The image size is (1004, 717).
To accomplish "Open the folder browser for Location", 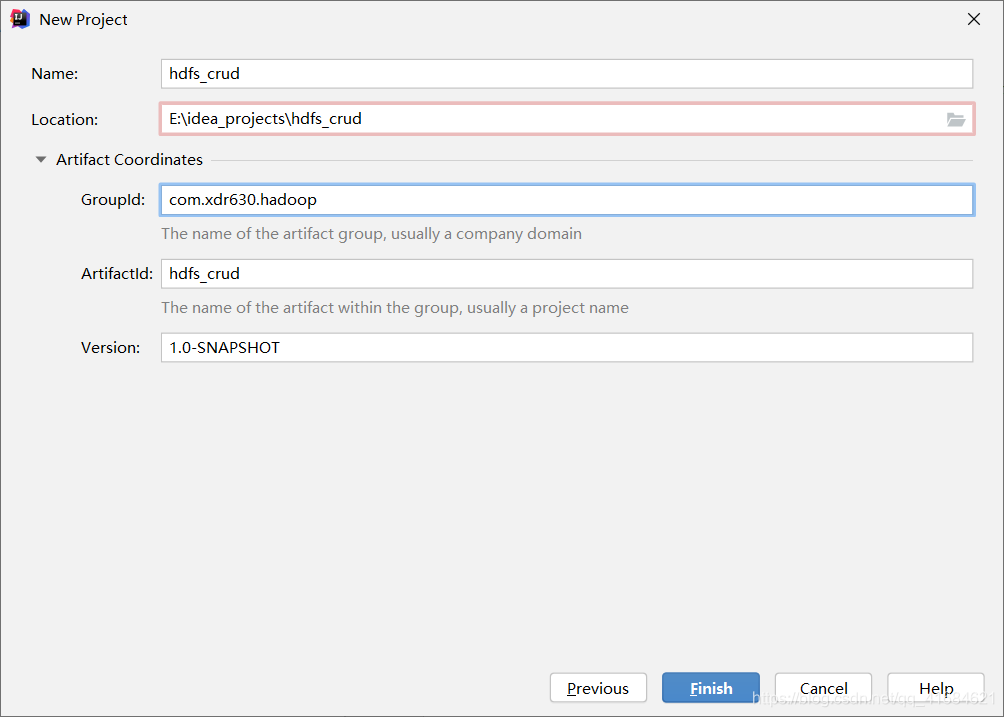I will (x=955, y=119).
